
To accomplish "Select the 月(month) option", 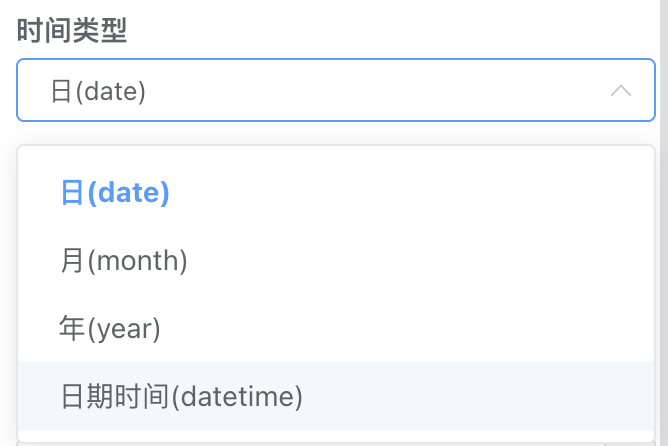I will tap(124, 261).
